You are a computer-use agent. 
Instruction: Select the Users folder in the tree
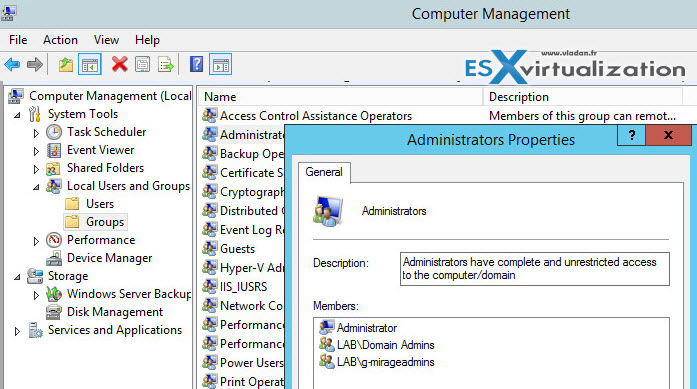click(100, 204)
